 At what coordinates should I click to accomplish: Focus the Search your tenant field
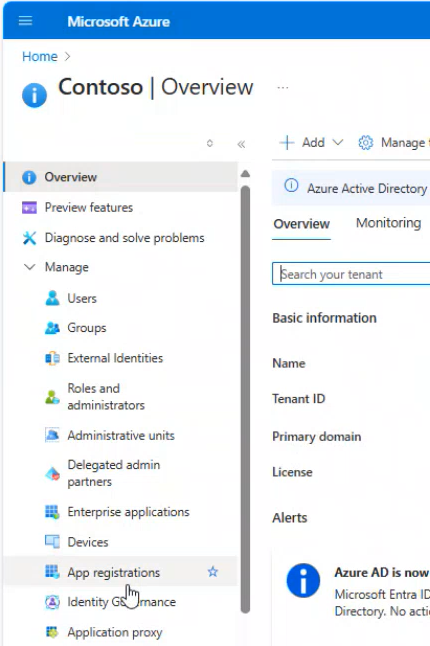351,274
